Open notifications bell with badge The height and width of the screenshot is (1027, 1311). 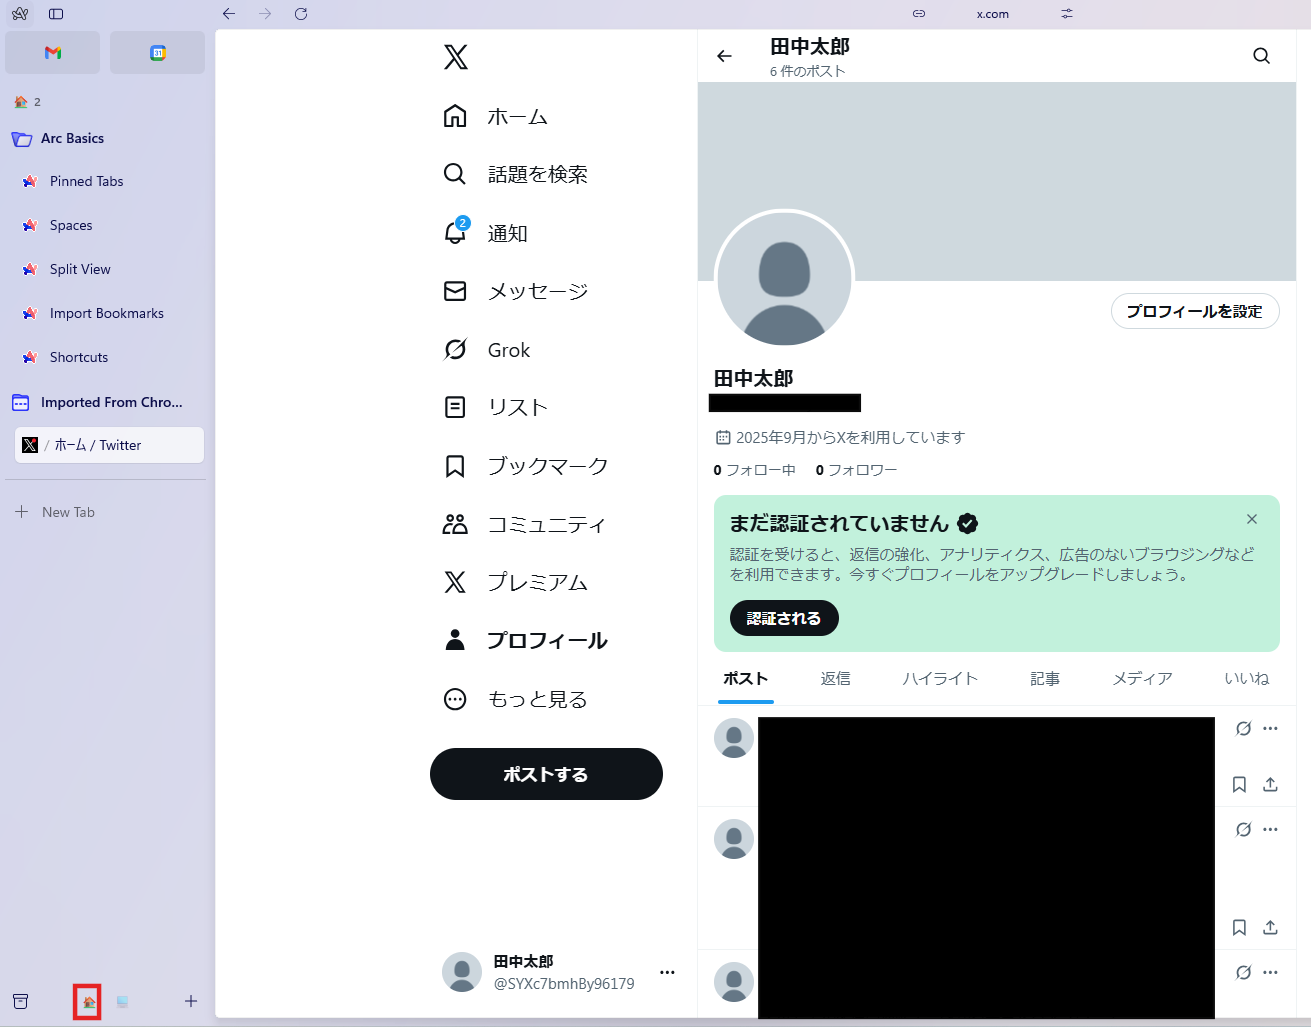tap(455, 233)
